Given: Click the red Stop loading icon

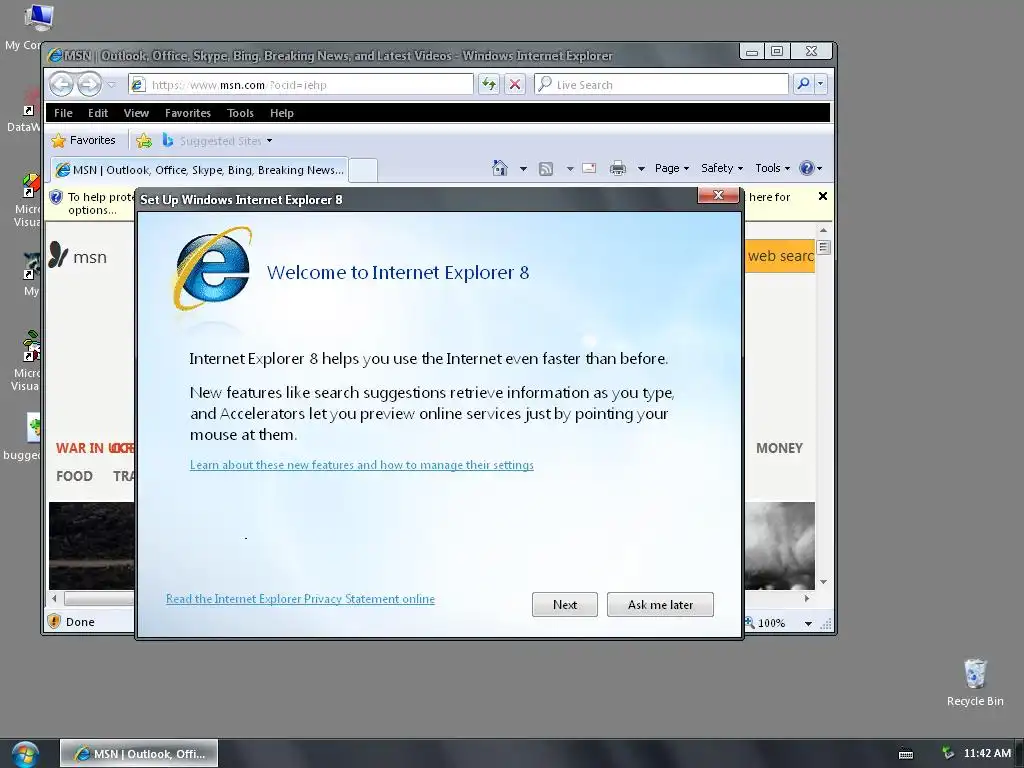Looking at the screenshot, I should (515, 84).
